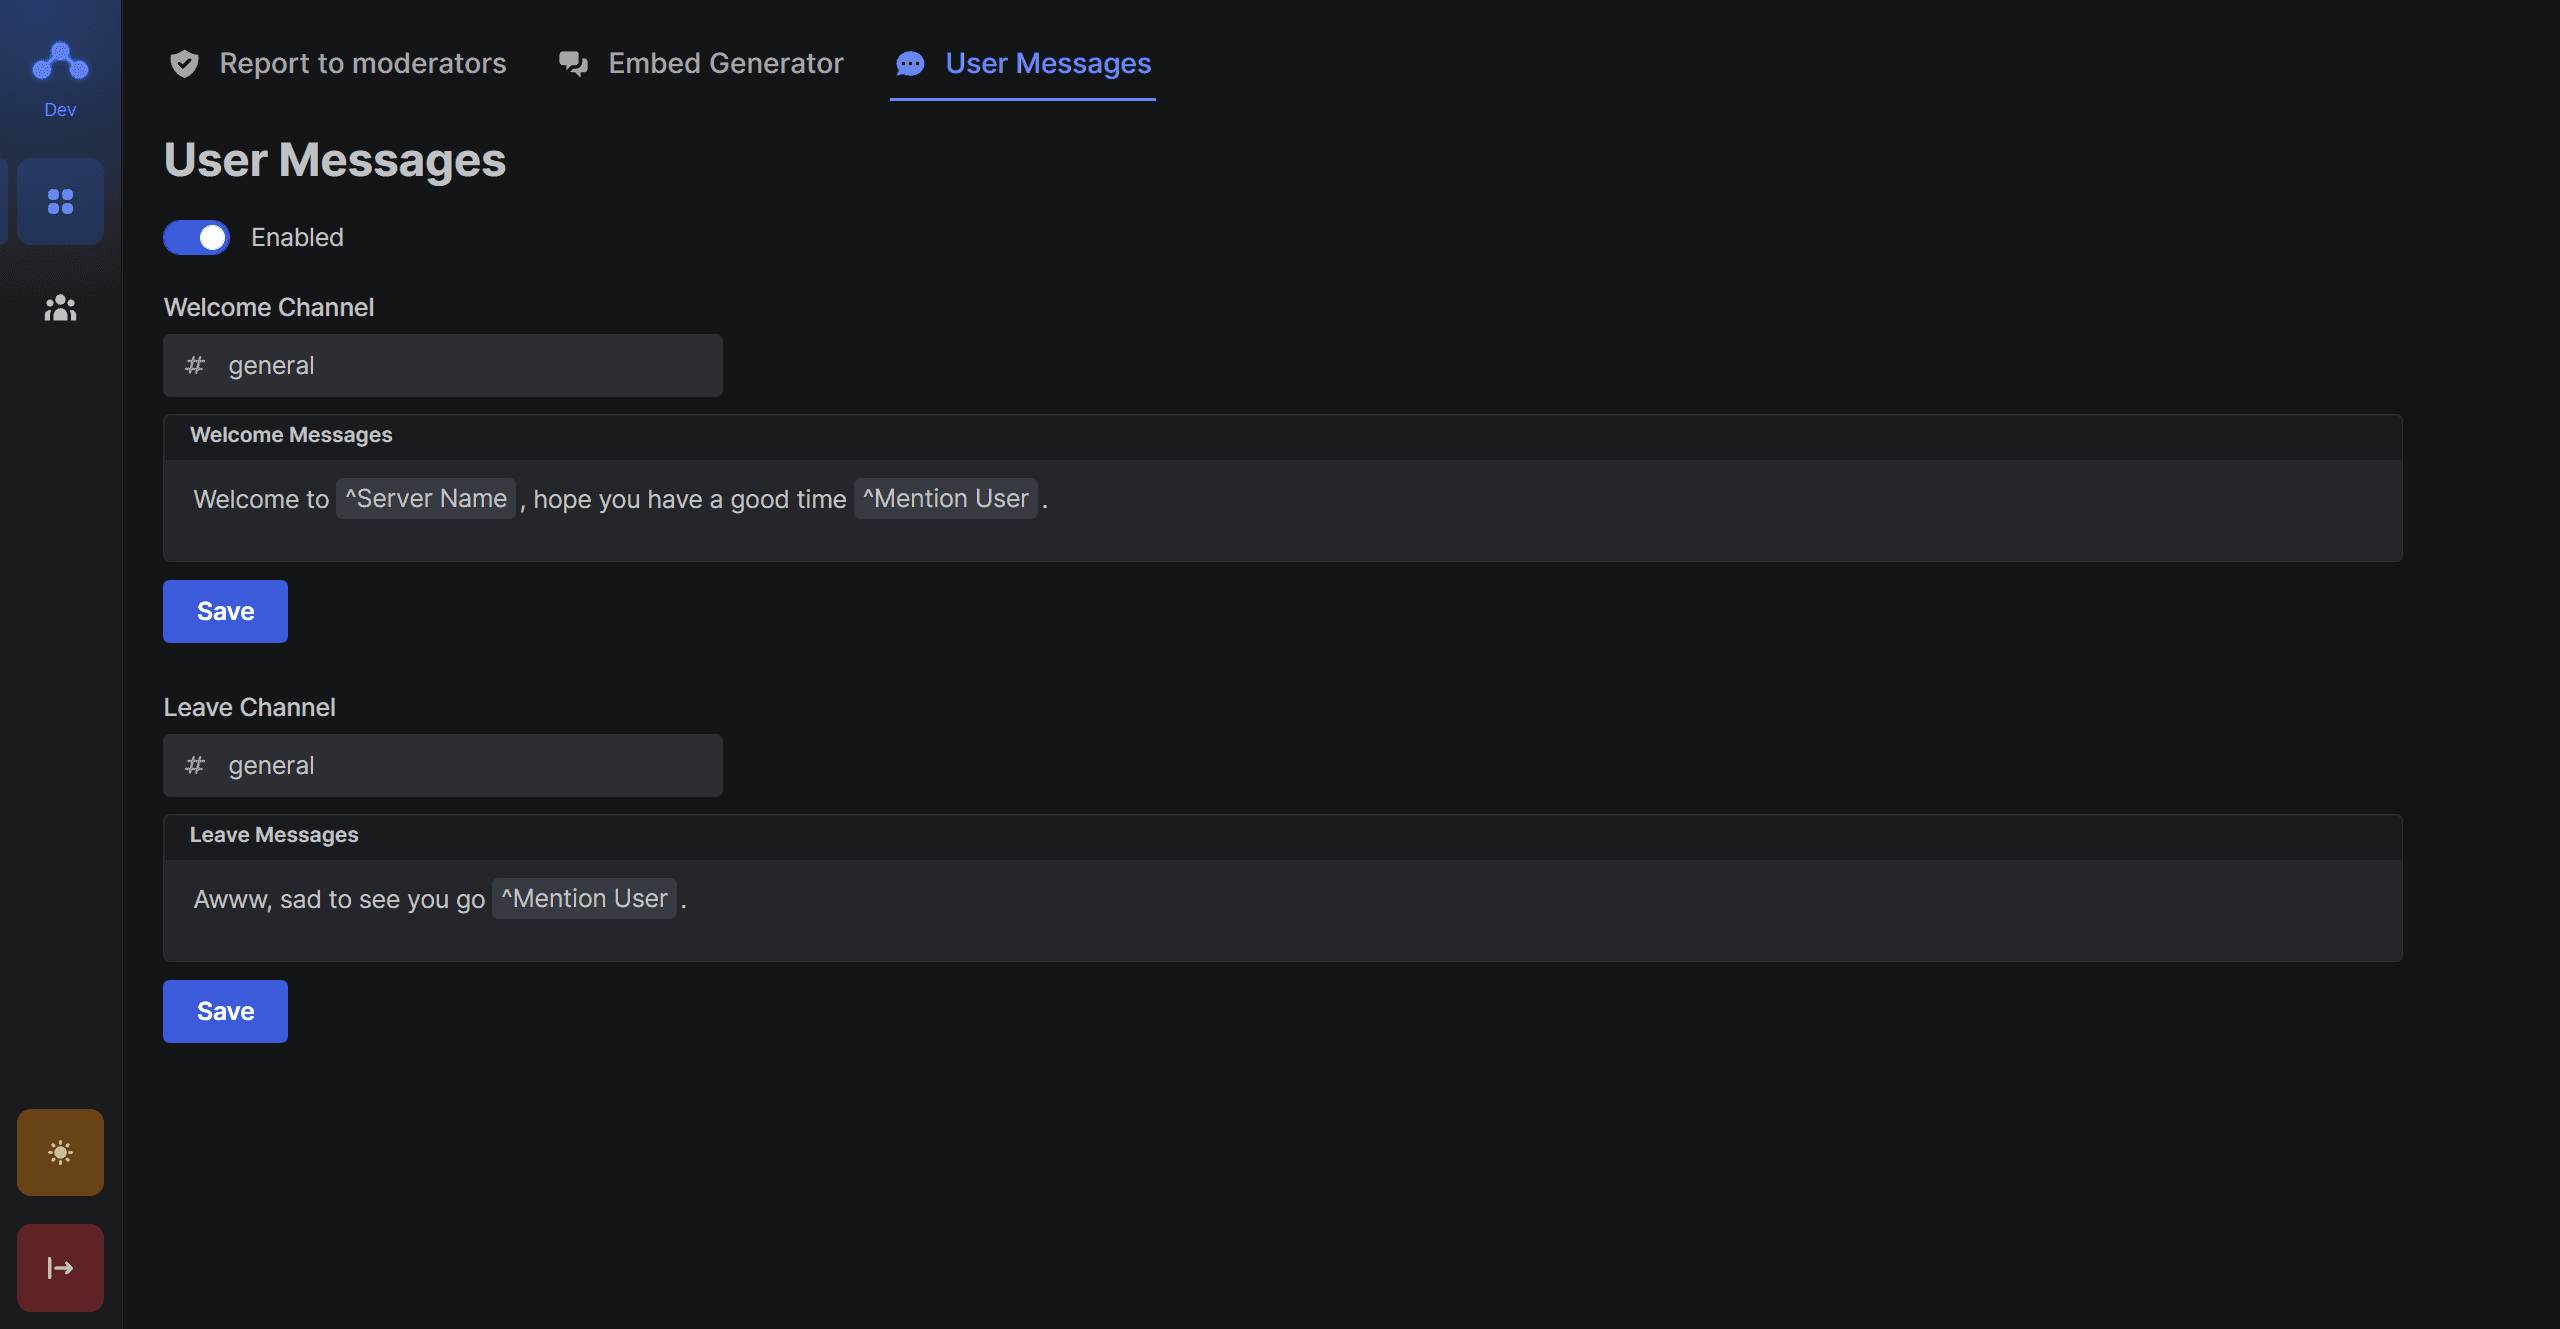Click the red logout arrow icon
Viewport: 2560px width, 1329px height.
click(60, 1268)
